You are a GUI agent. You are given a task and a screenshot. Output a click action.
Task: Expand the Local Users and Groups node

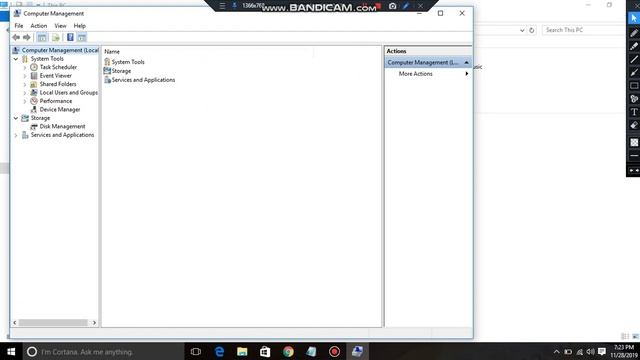[24, 93]
